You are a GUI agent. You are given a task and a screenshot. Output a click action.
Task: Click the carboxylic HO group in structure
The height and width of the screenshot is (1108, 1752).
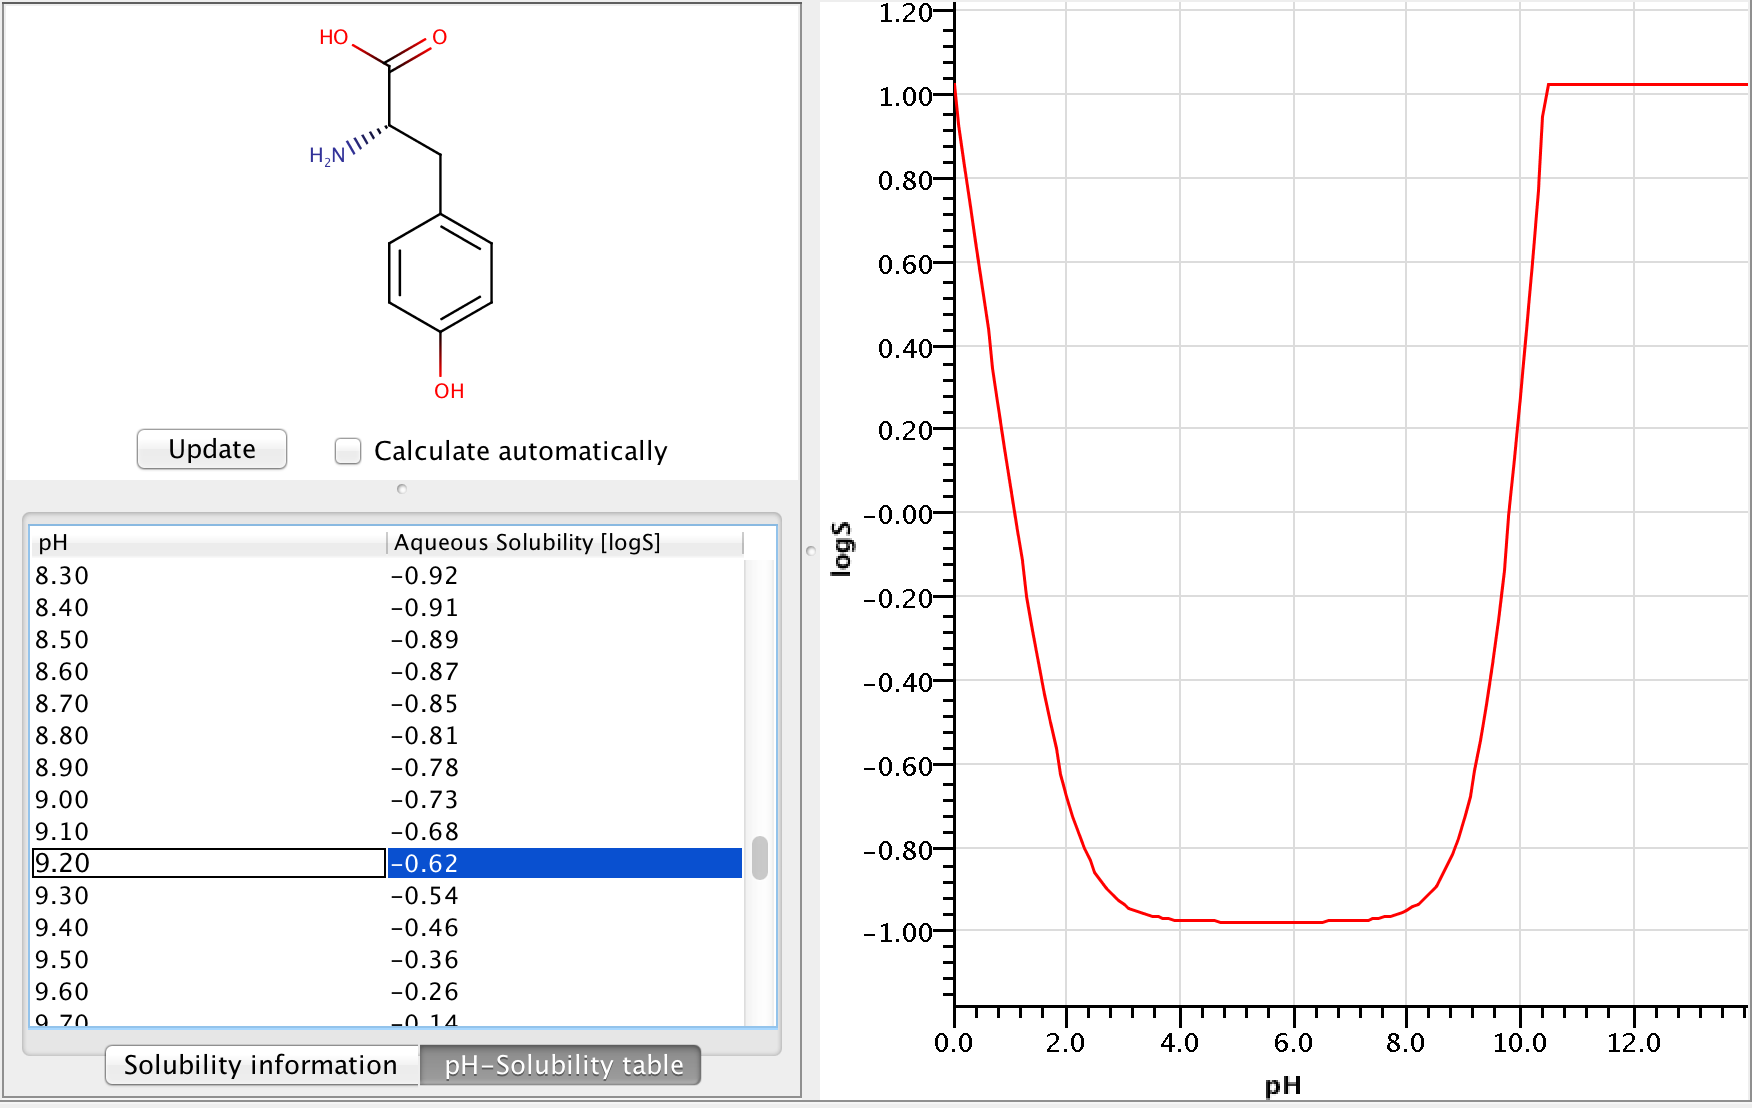click(x=334, y=38)
